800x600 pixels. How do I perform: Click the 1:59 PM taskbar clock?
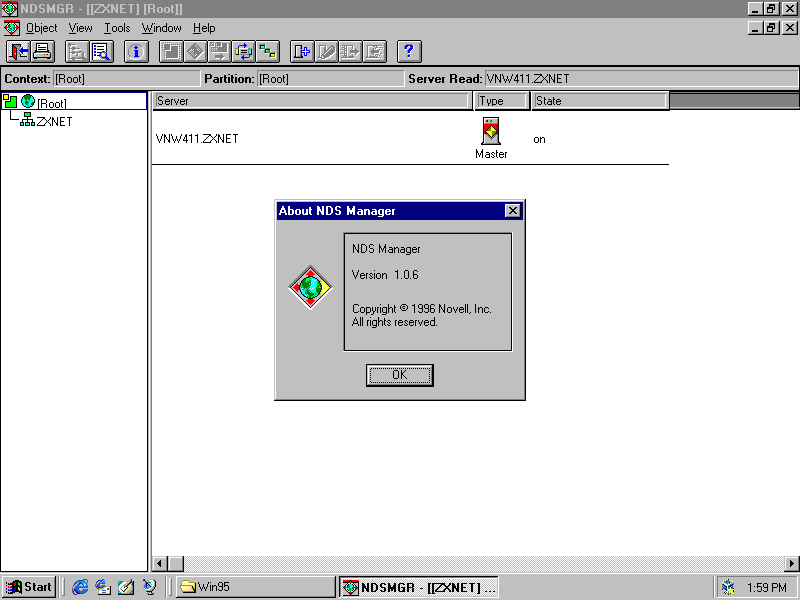click(767, 588)
